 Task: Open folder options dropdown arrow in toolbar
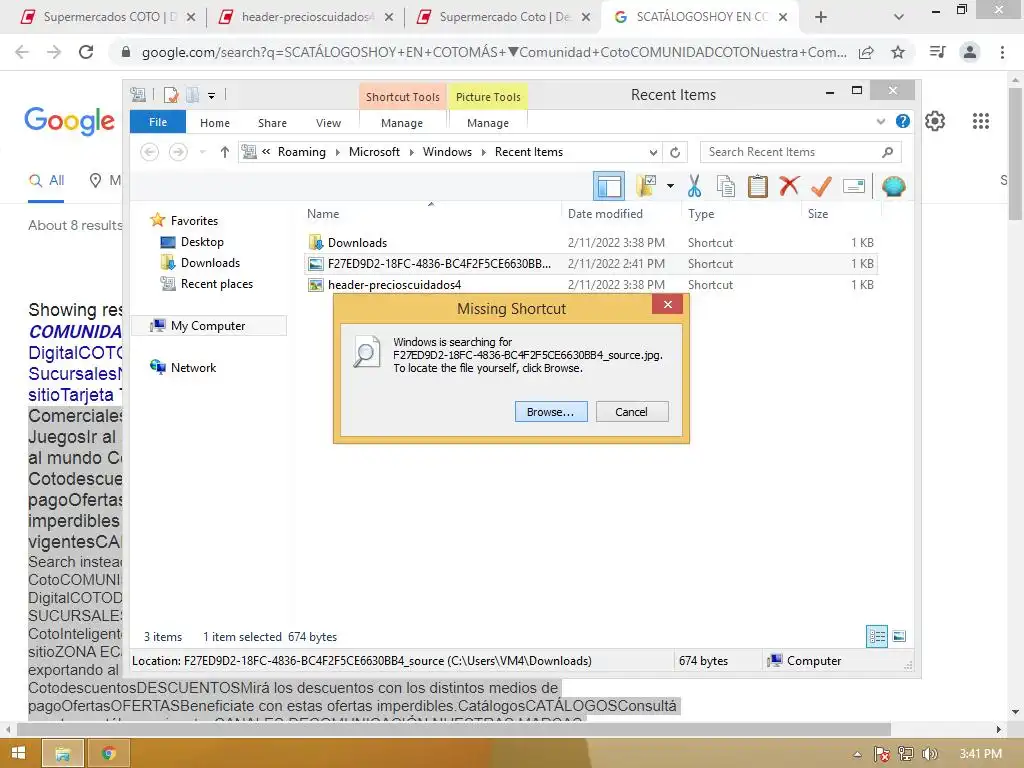[x=670, y=186]
